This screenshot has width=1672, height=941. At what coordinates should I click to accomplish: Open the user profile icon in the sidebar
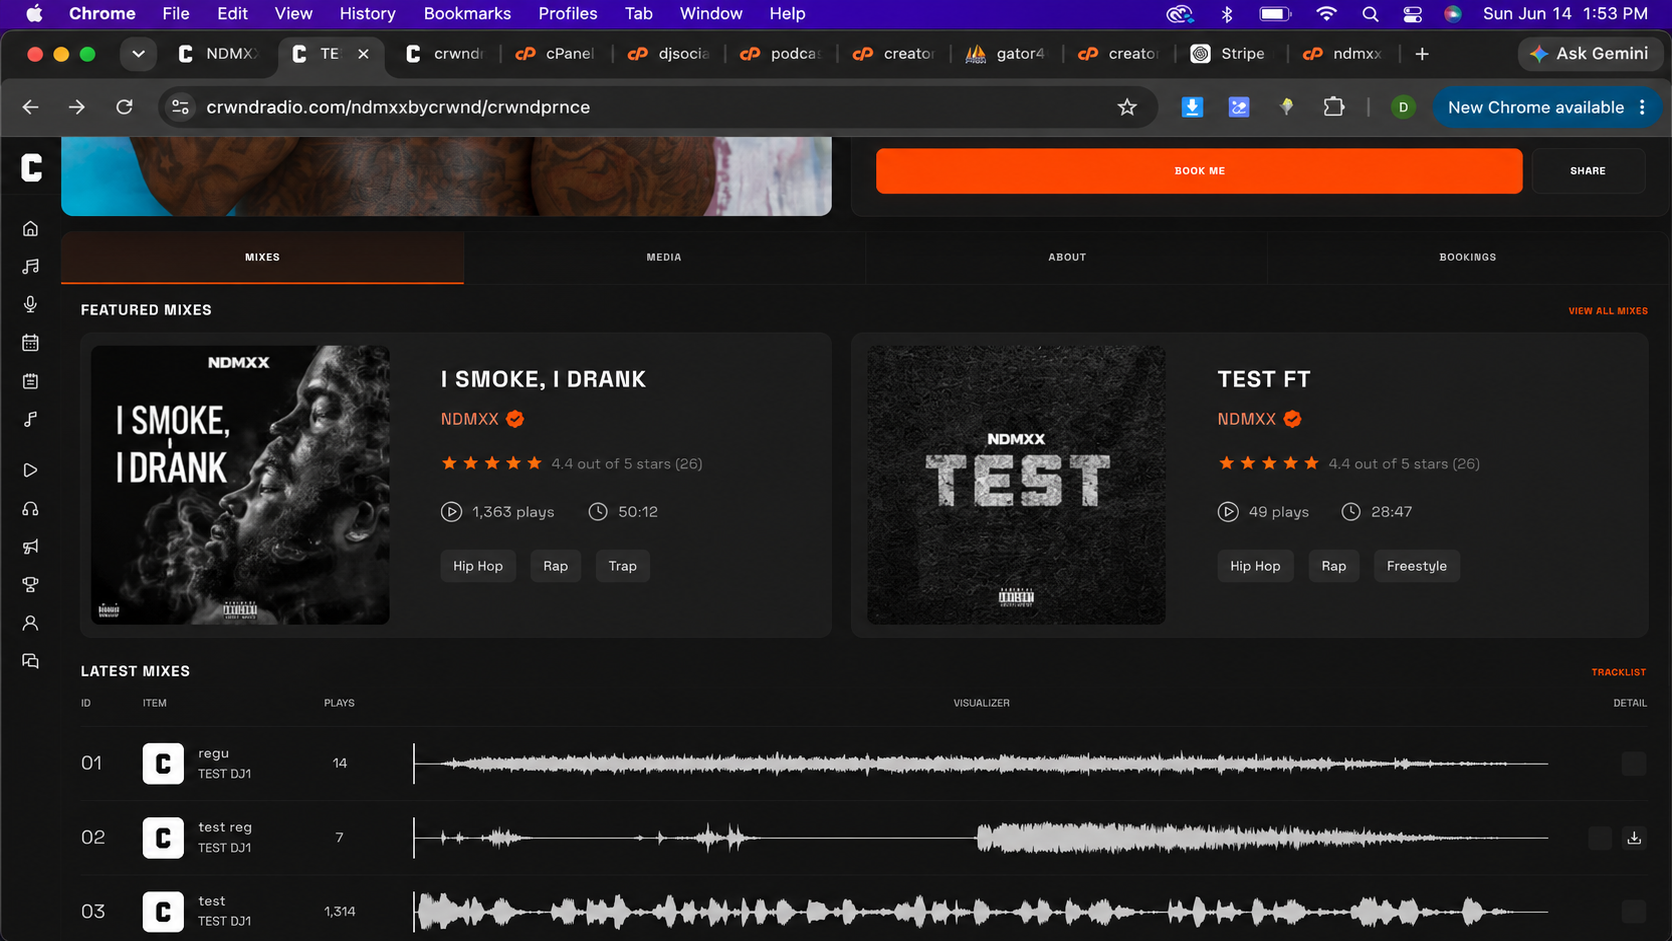point(31,623)
